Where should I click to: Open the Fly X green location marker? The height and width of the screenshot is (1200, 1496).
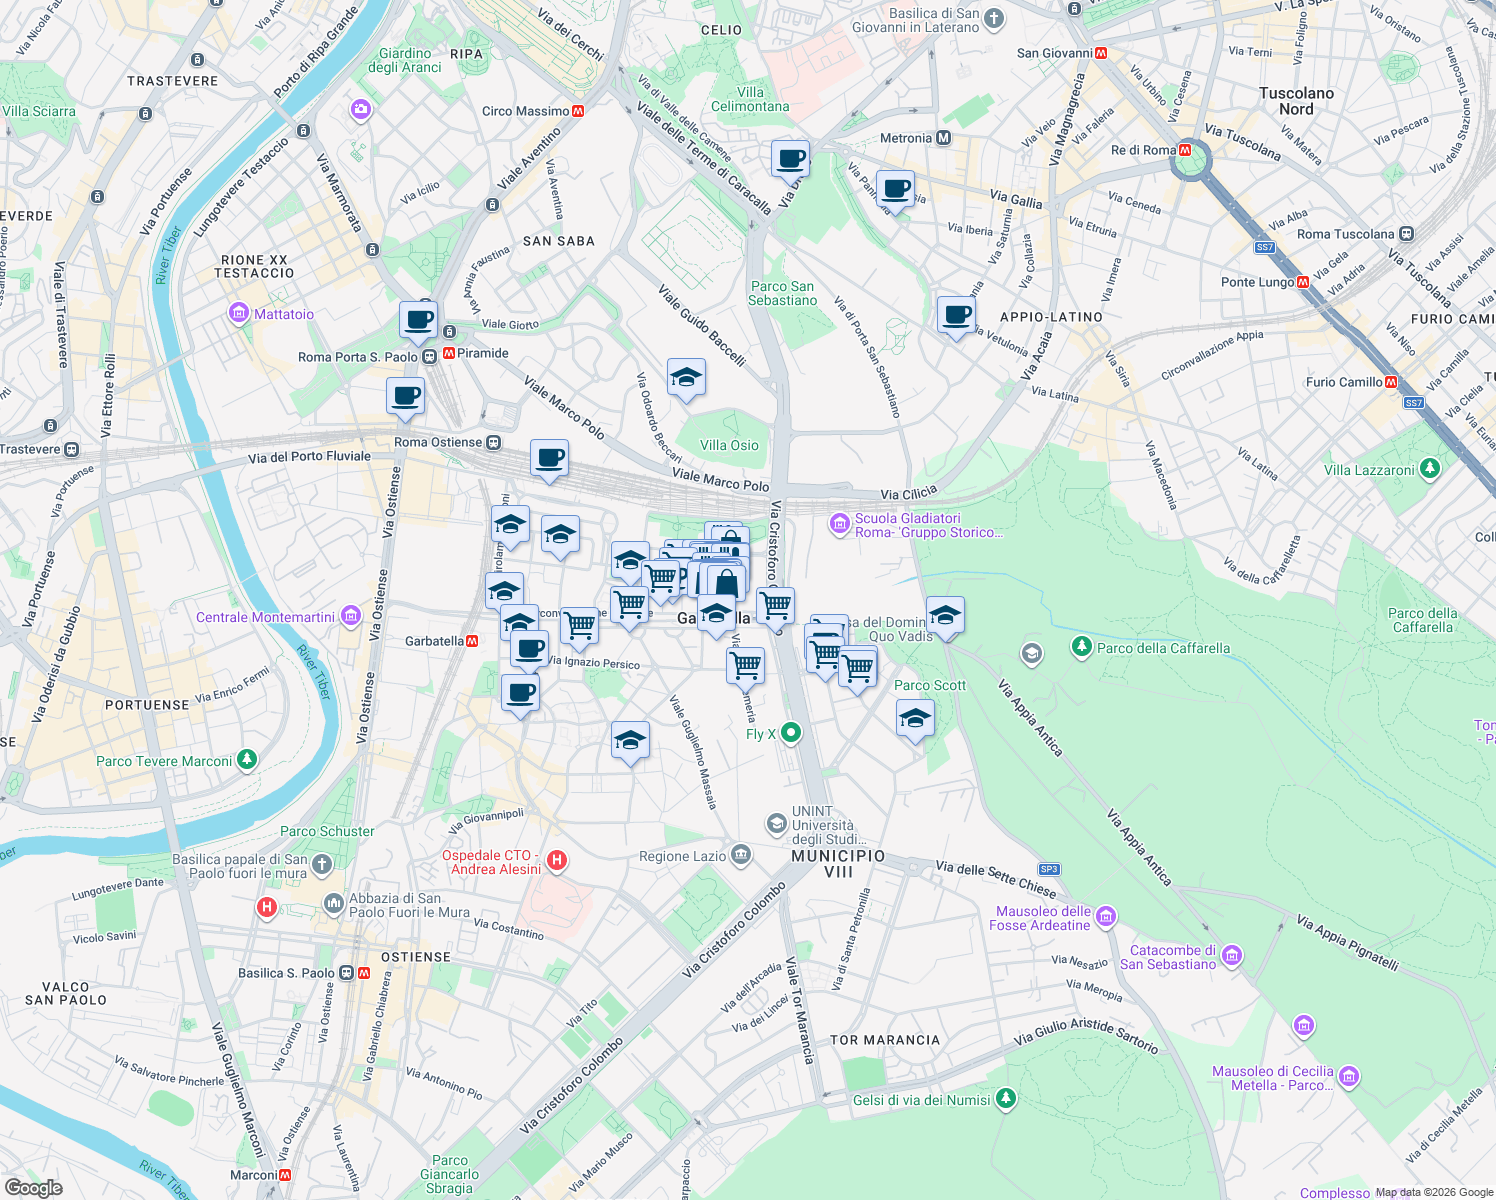[x=789, y=733]
